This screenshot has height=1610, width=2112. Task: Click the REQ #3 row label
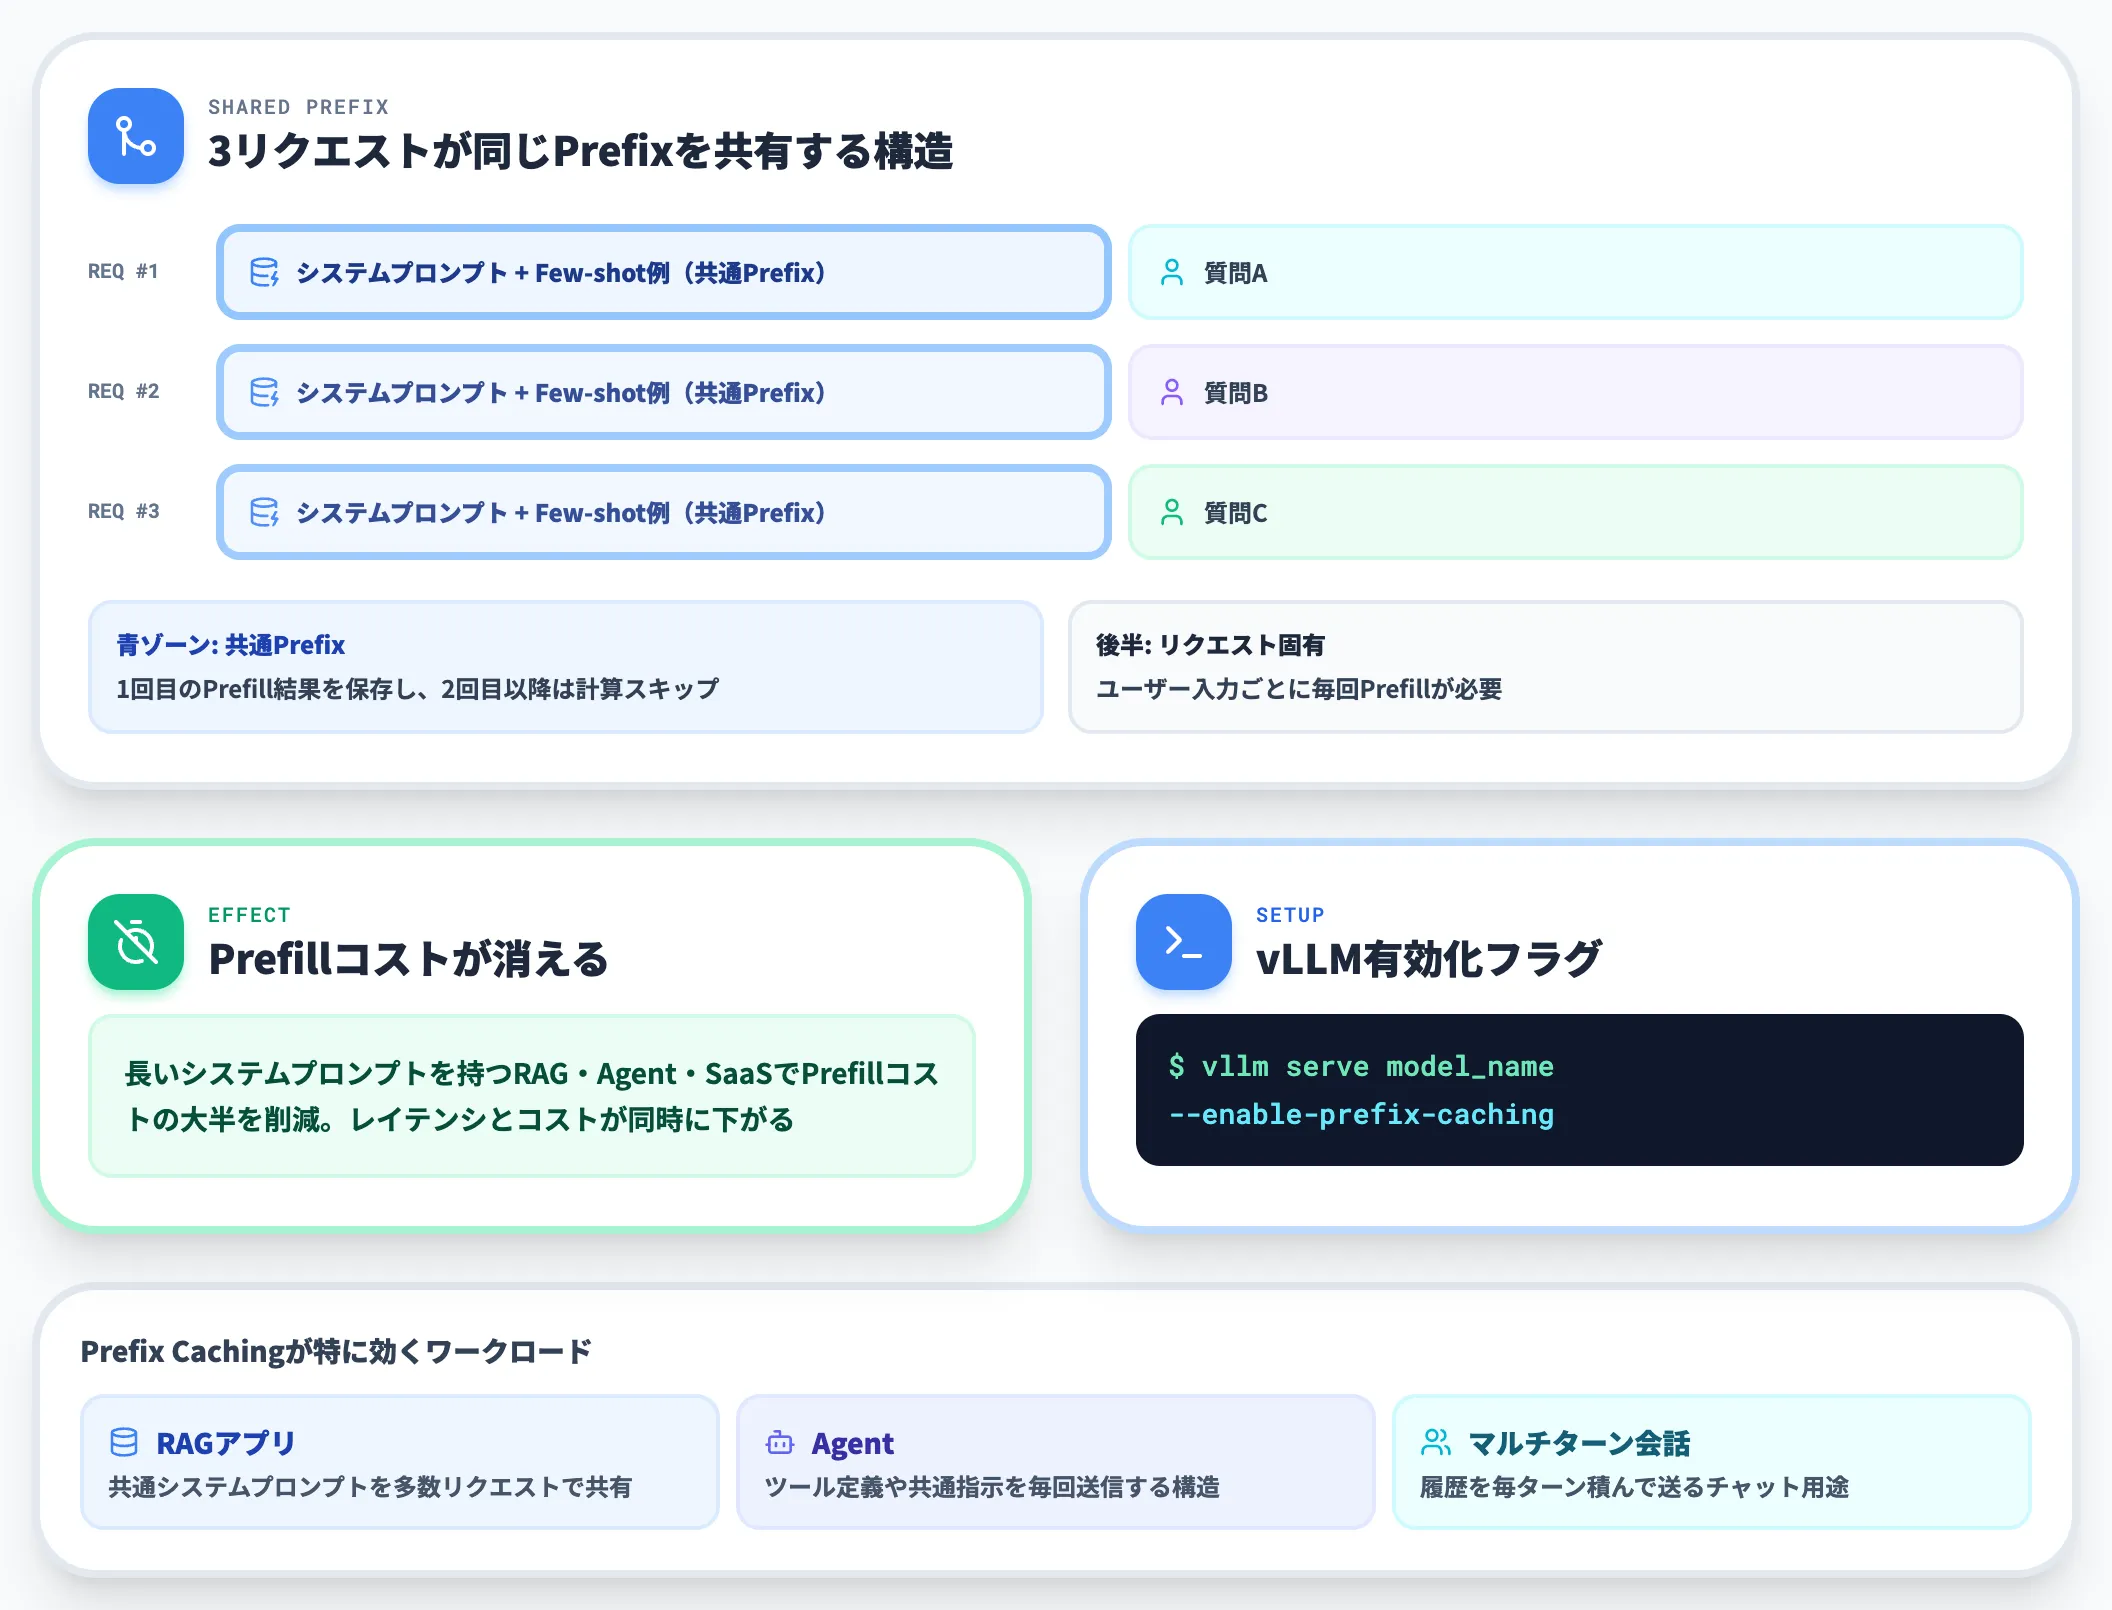pos(123,512)
